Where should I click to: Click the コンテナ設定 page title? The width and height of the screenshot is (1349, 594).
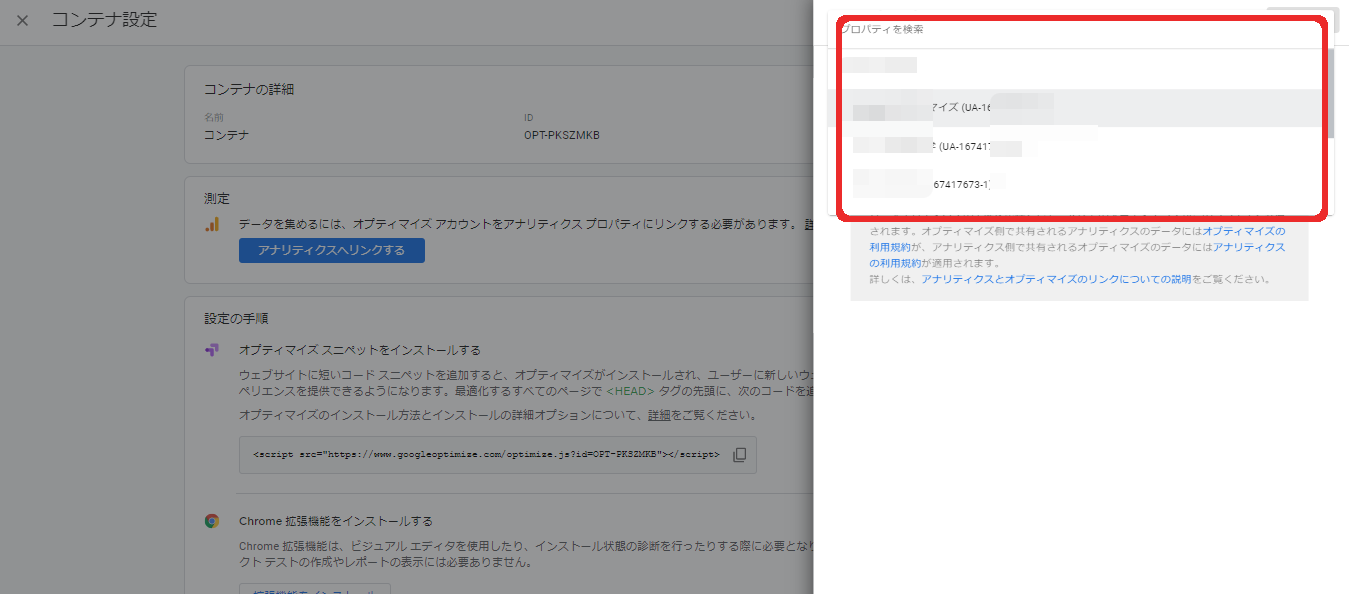(104, 20)
